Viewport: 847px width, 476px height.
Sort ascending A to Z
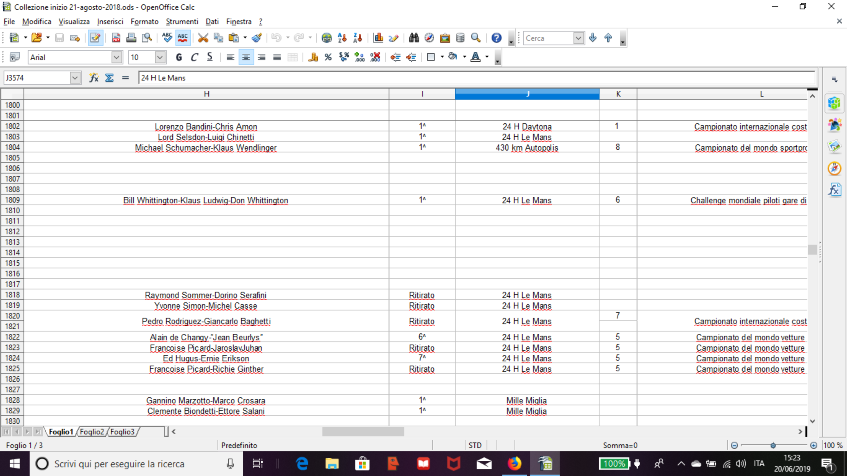pyautogui.click(x=342, y=38)
